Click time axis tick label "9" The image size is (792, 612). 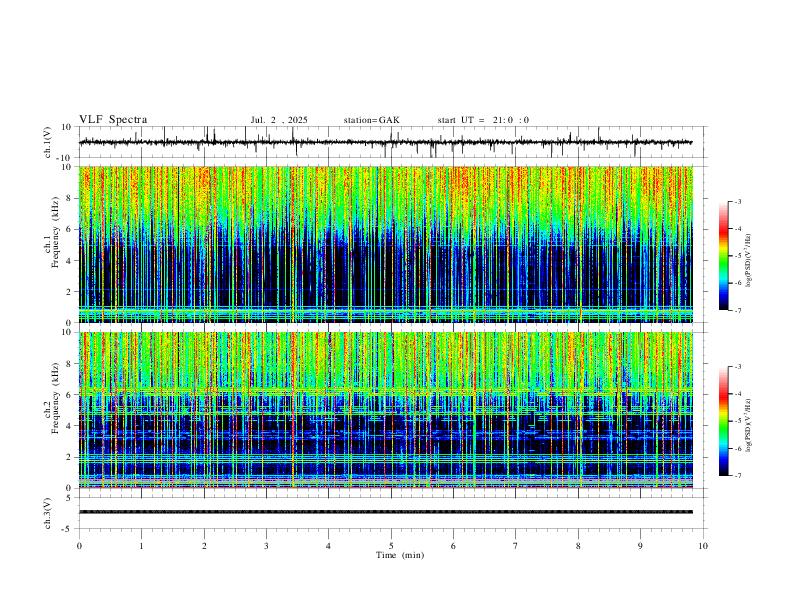pyautogui.click(x=640, y=546)
